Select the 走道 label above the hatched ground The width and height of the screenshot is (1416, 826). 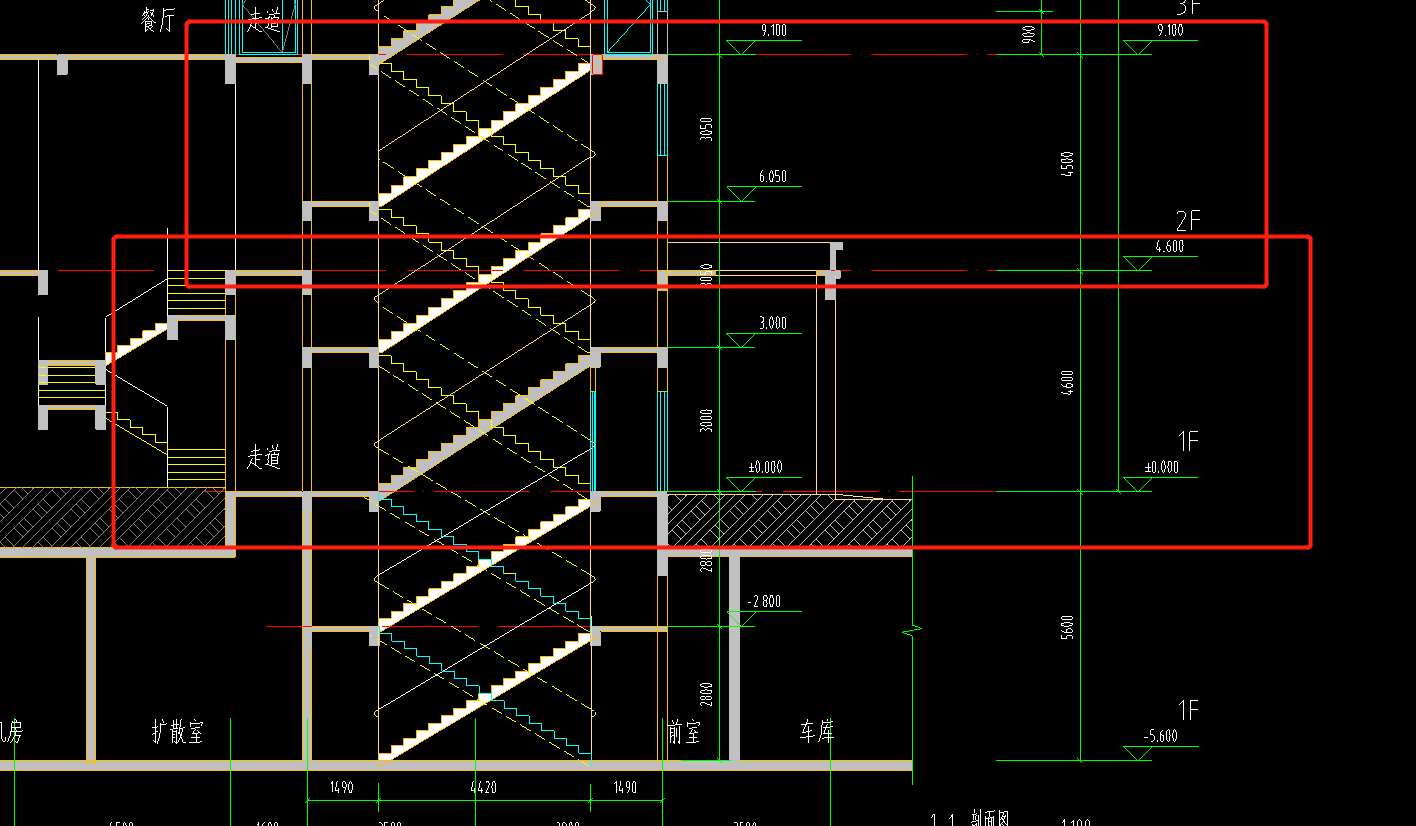pyautogui.click(x=264, y=458)
